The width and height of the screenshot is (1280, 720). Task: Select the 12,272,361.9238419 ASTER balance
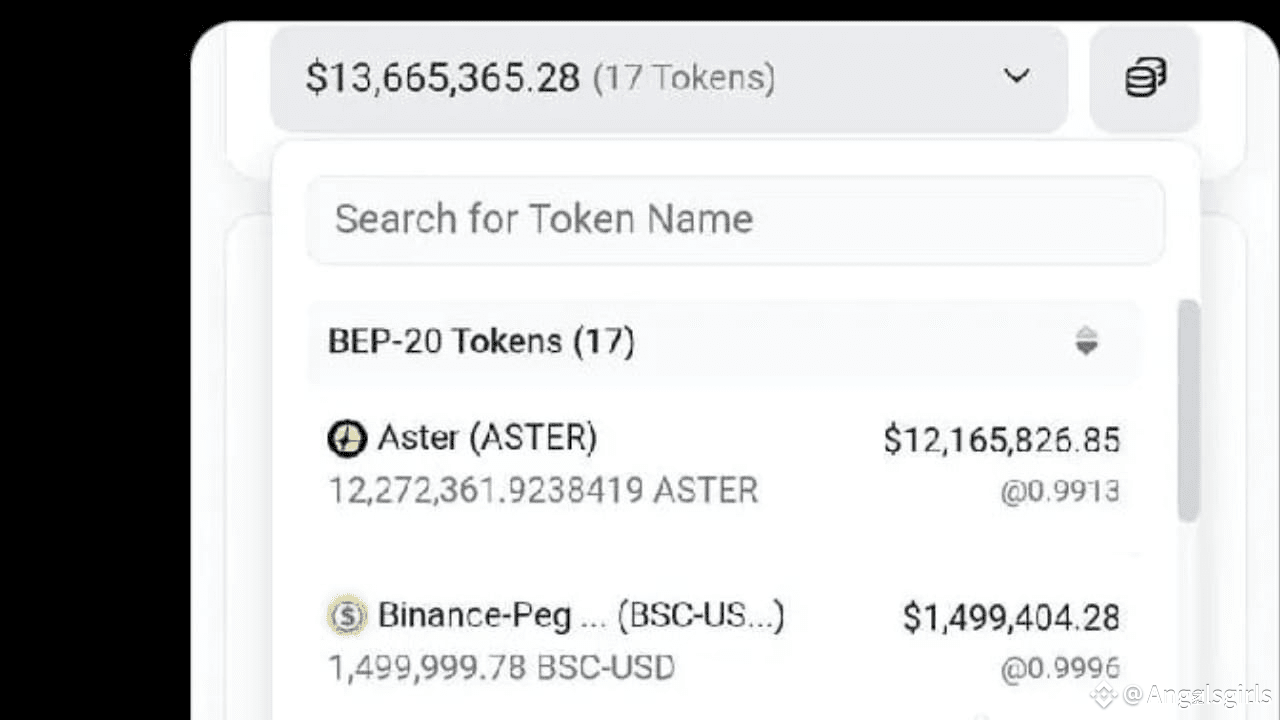pyautogui.click(x=543, y=490)
